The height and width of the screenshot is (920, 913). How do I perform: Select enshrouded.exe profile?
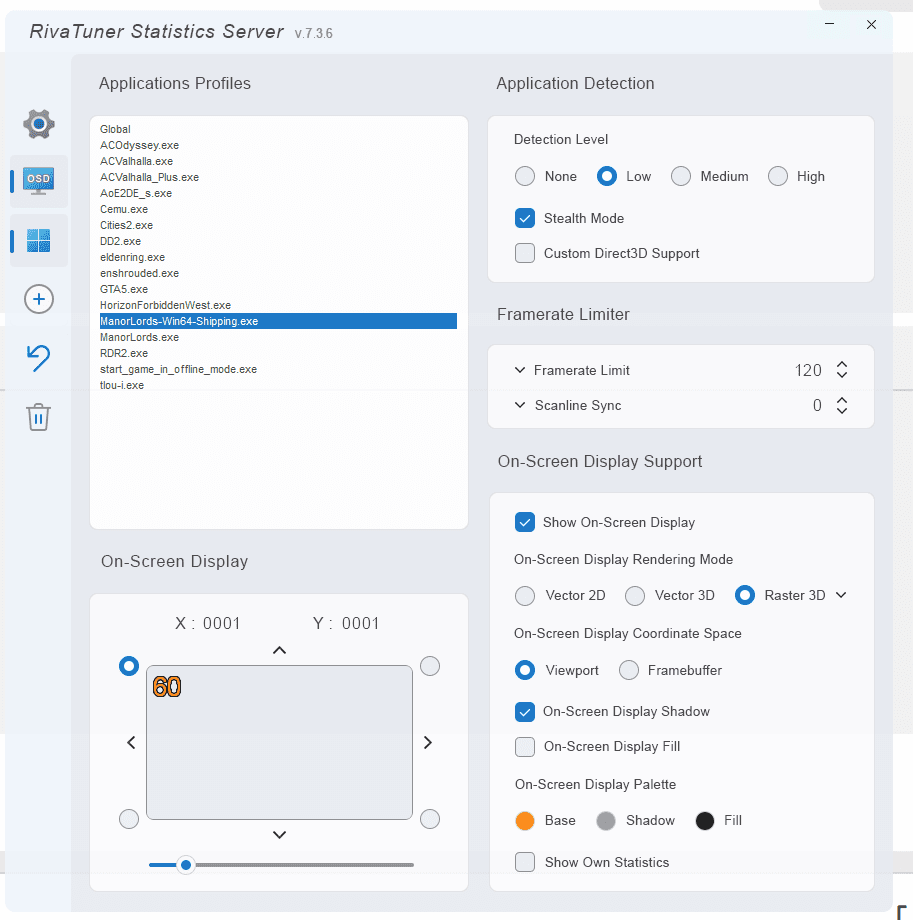(278, 273)
